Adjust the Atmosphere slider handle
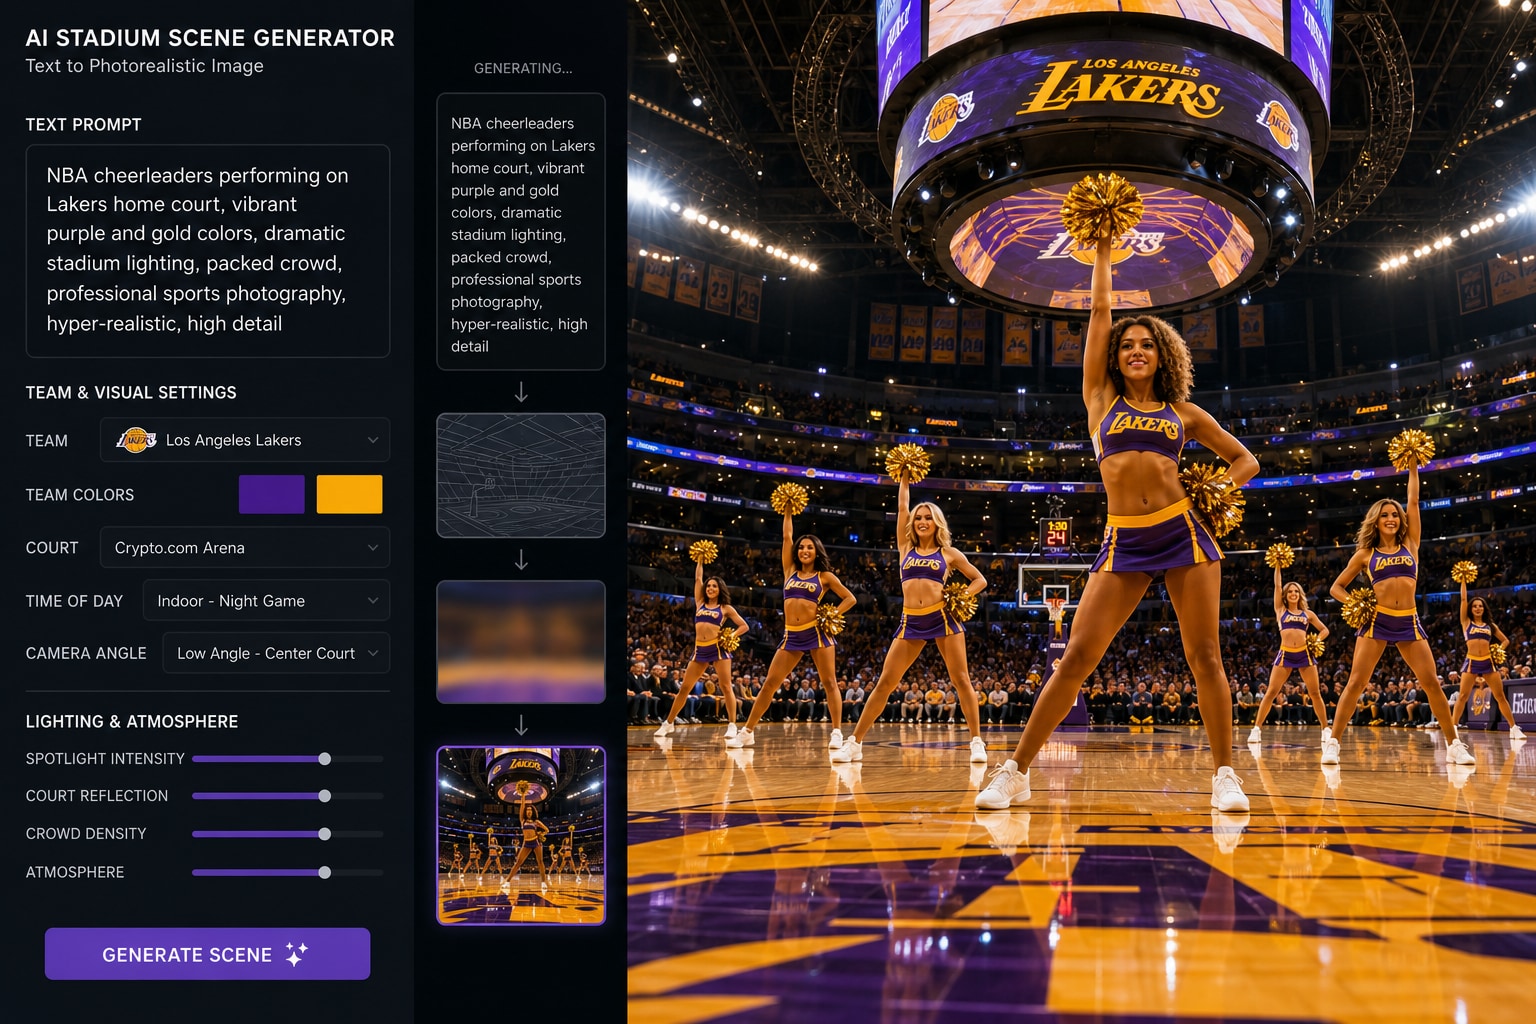 [325, 872]
